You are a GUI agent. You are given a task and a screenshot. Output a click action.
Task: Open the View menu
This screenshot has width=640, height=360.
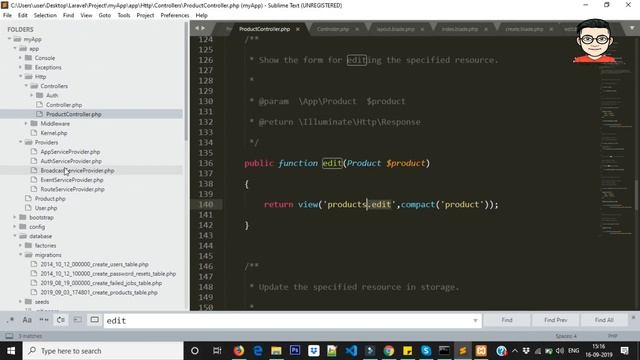86,15
